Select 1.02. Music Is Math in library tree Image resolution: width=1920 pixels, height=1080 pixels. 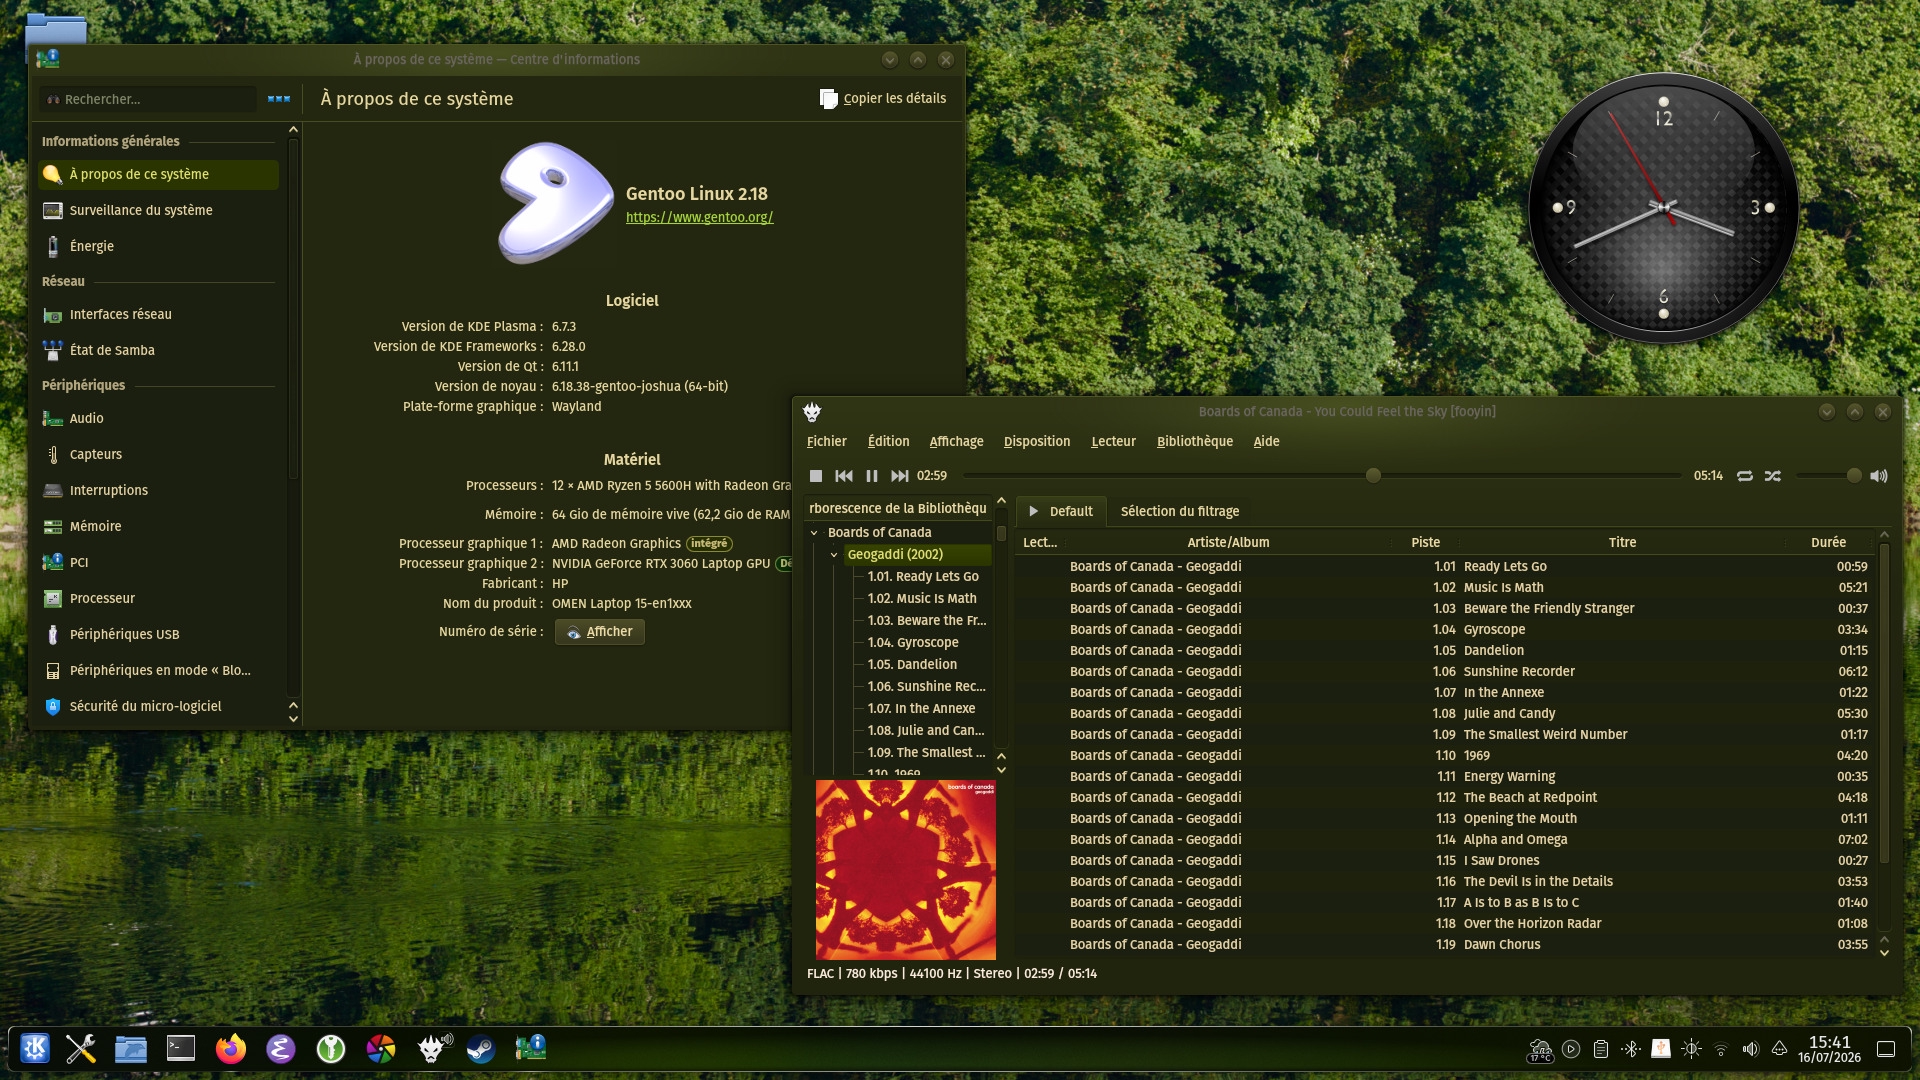922,598
